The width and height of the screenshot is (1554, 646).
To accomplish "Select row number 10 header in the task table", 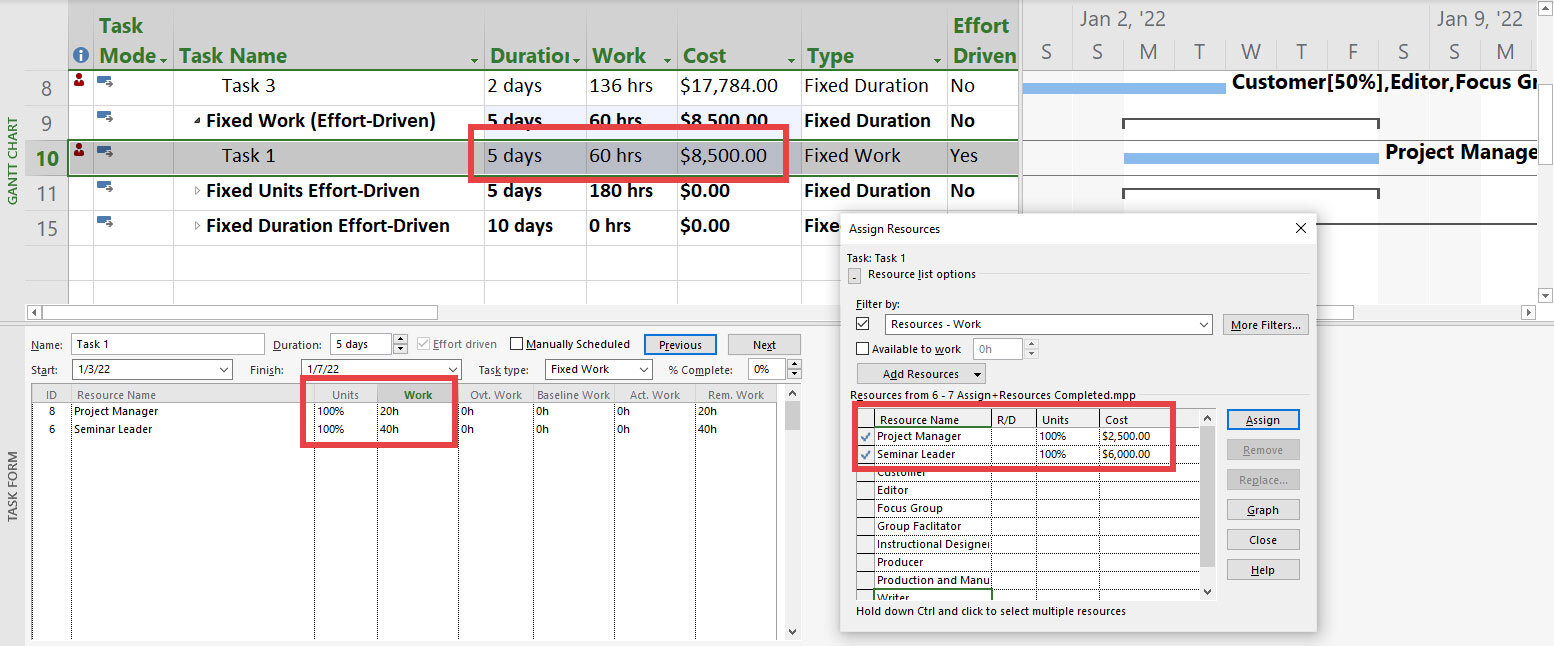I will point(47,157).
